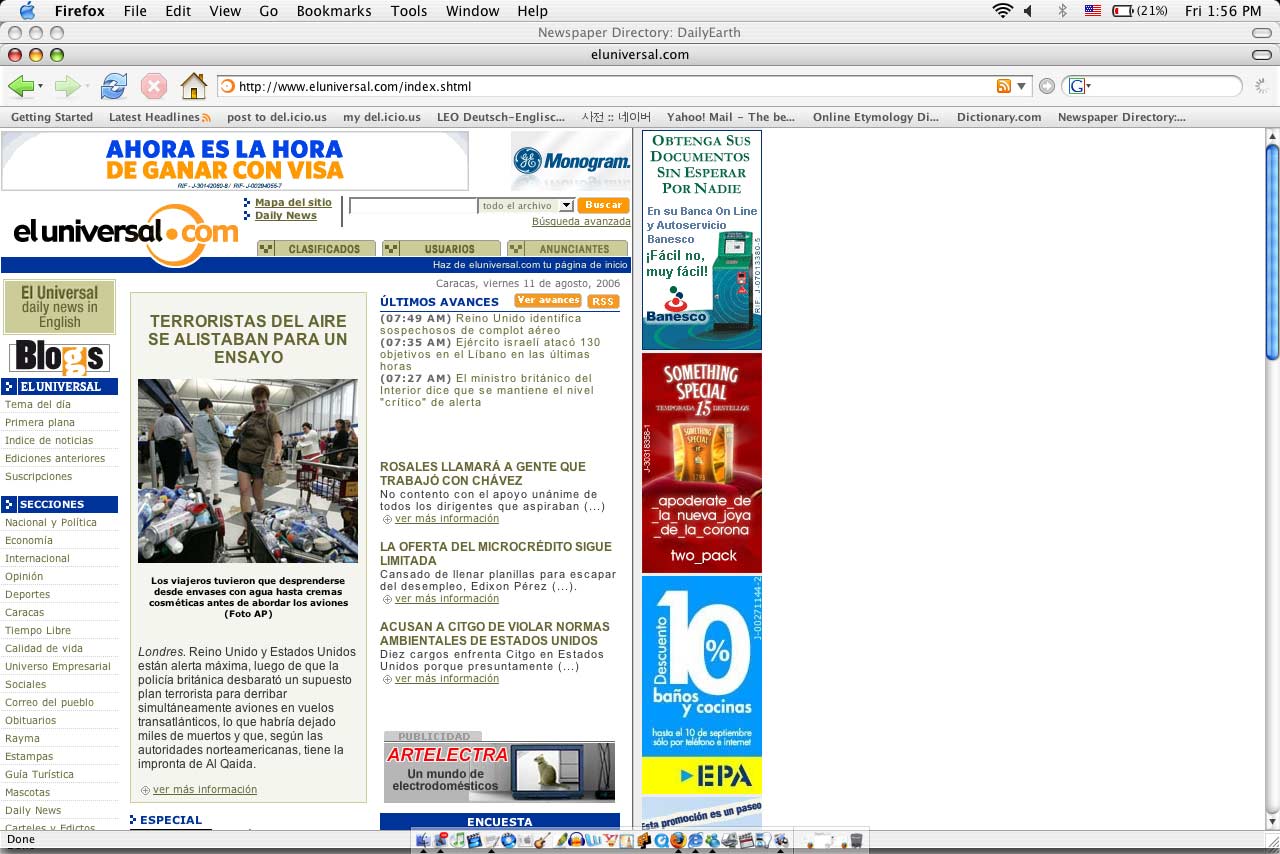Click the RSS feed icon in the address bar
This screenshot has height=854, width=1280.
pos(1004,86)
